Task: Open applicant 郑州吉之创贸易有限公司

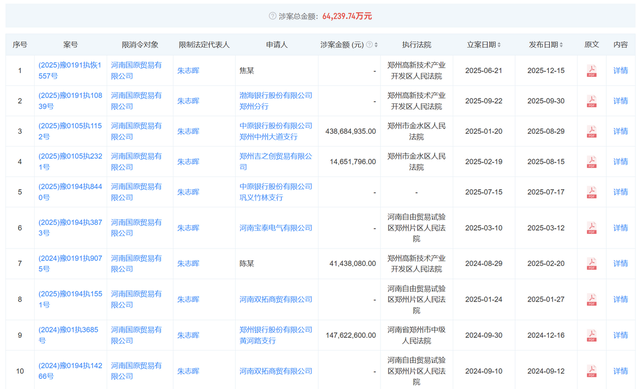Action: tap(276, 162)
